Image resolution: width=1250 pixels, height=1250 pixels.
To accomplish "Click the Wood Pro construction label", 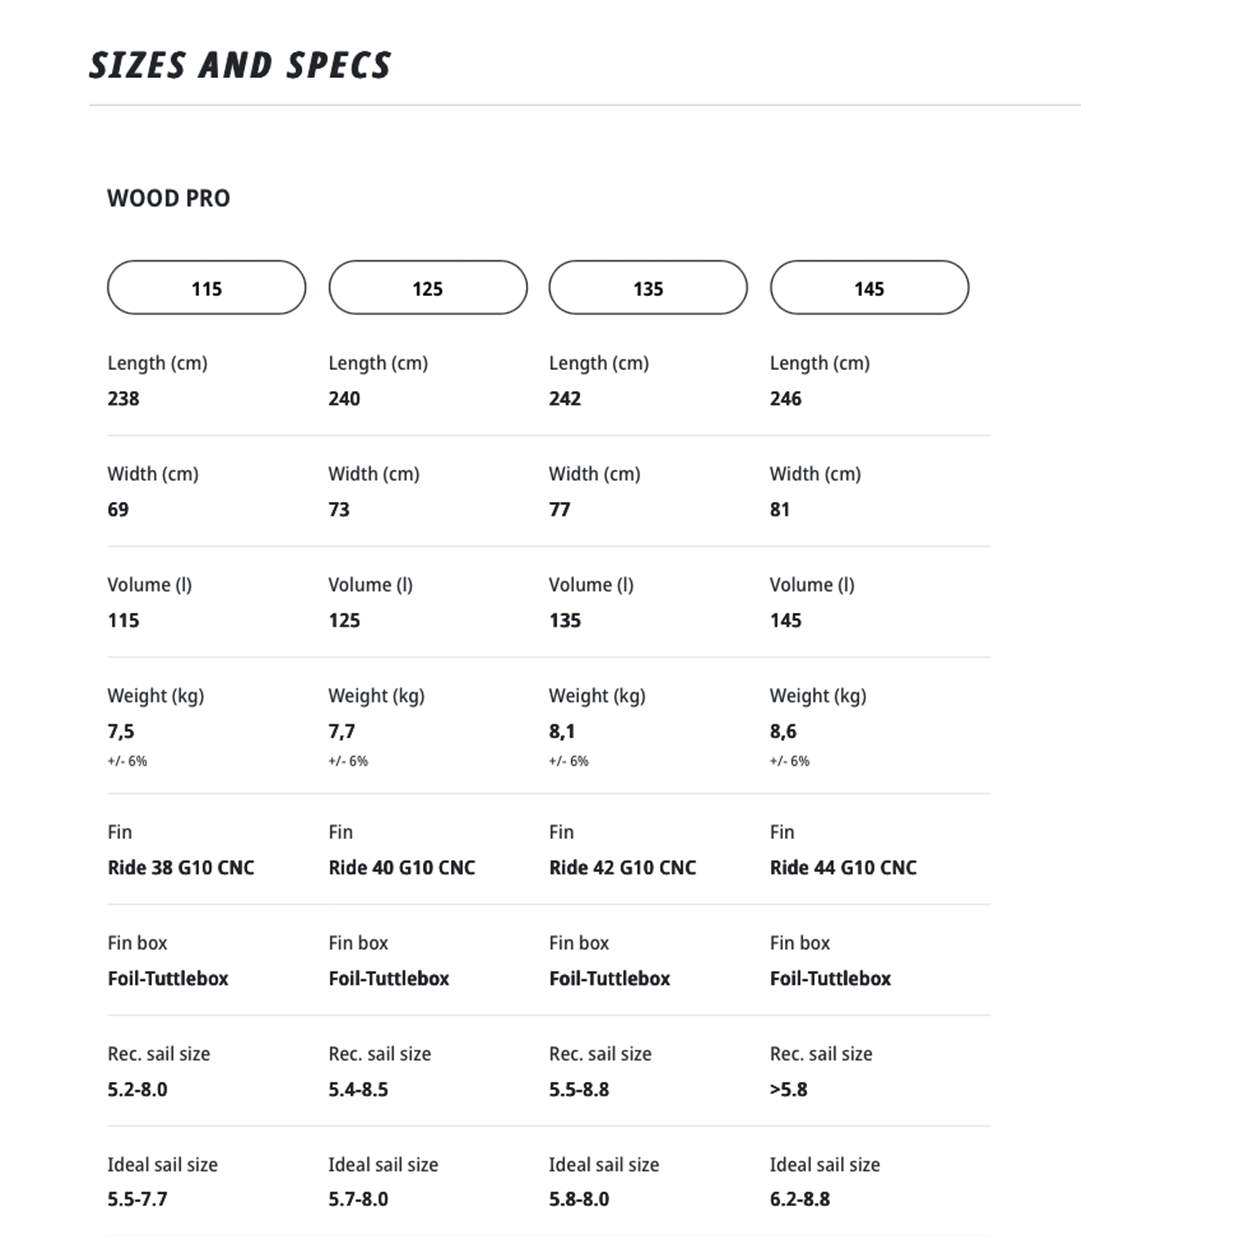I will click(x=168, y=198).
